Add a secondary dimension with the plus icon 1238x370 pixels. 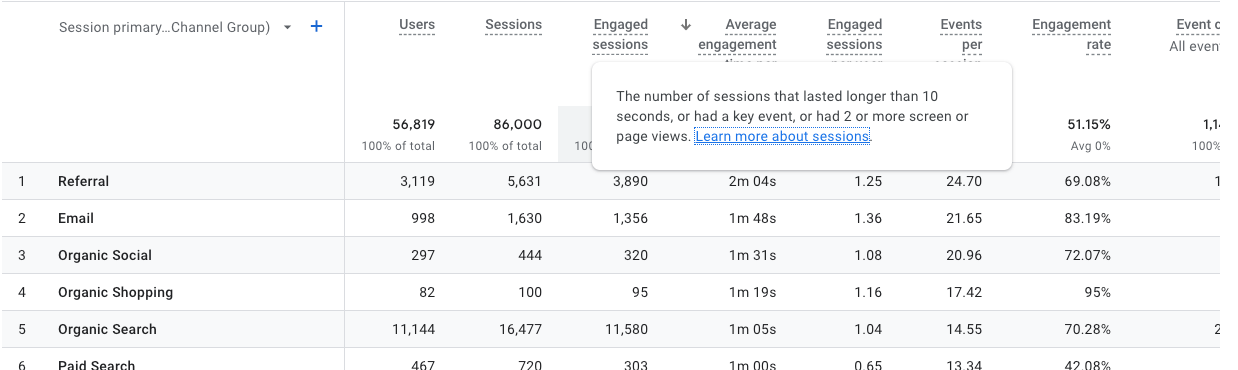(x=316, y=27)
